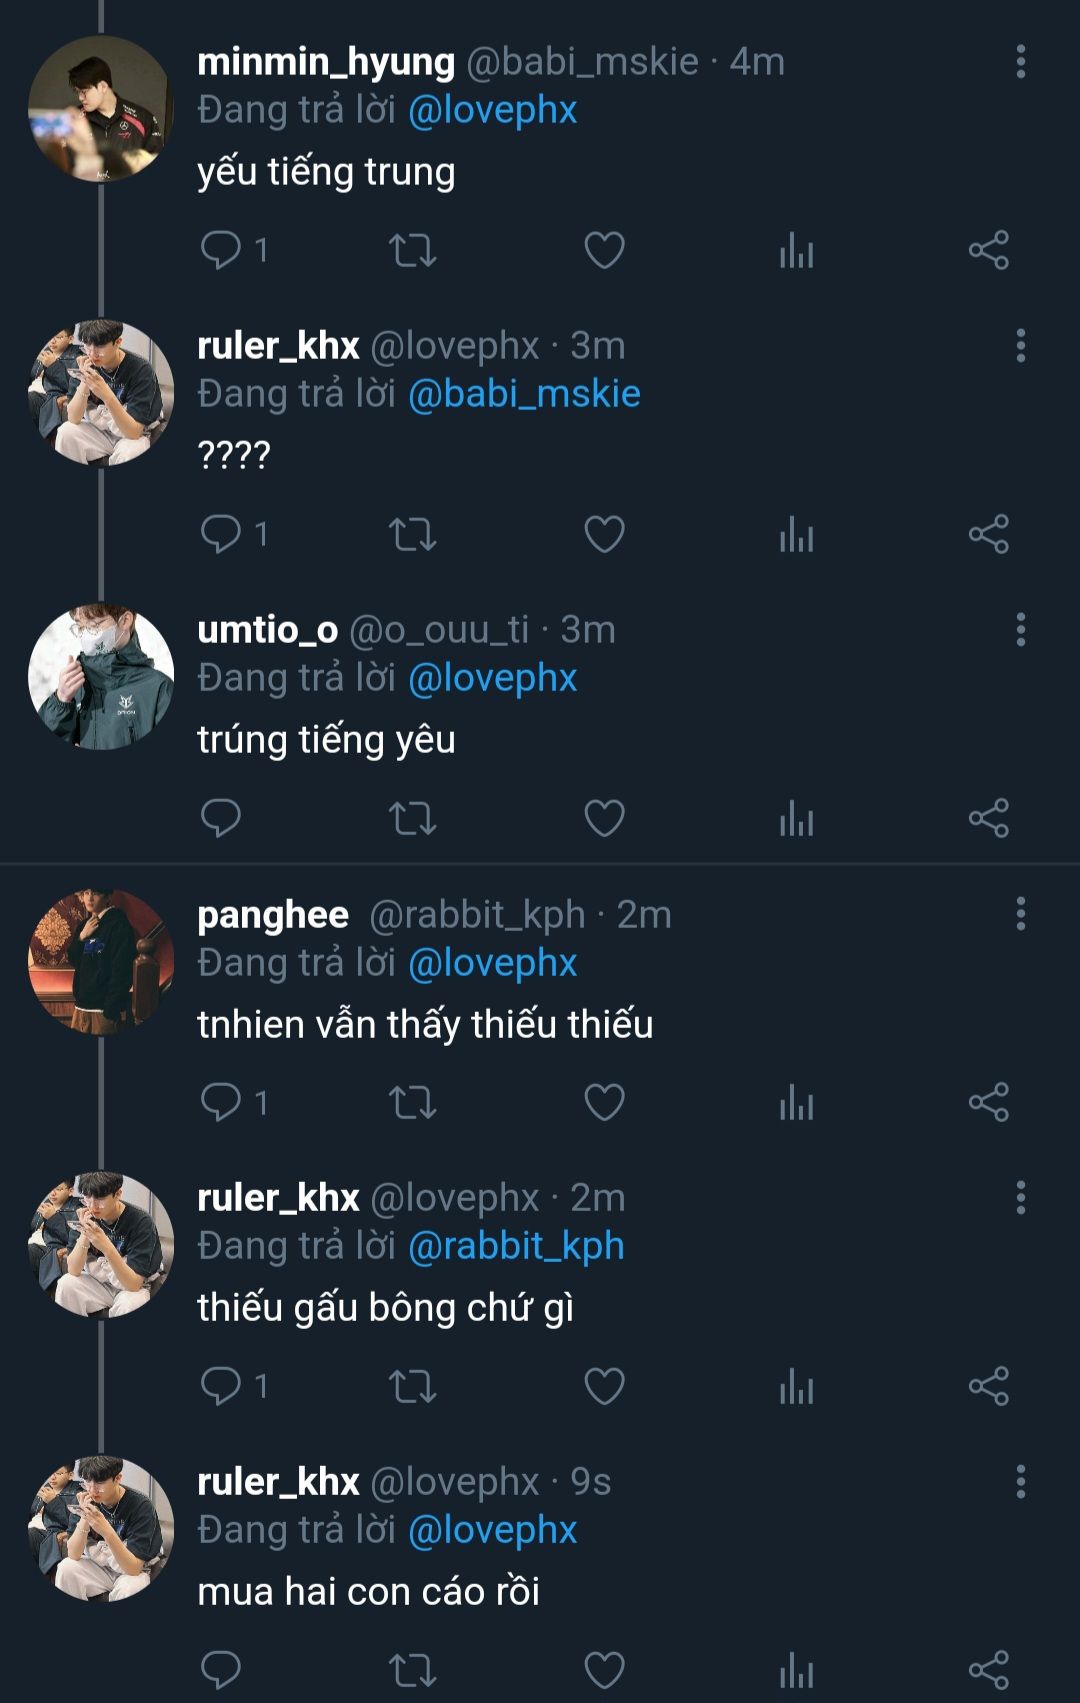Open panghee's profile picture
This screenshot has width=1080, height=1703.
[101, 961]
